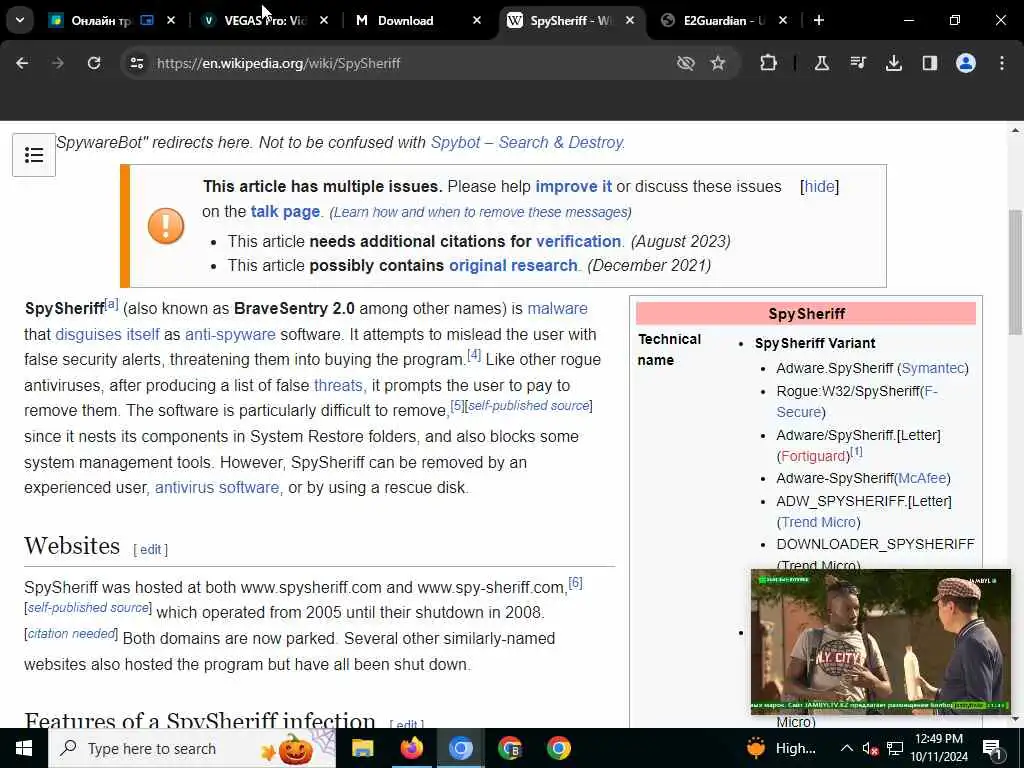Viewport: 1024px width, 768px height.
Task: Open the Downloads icon
Action: point(894,63)
